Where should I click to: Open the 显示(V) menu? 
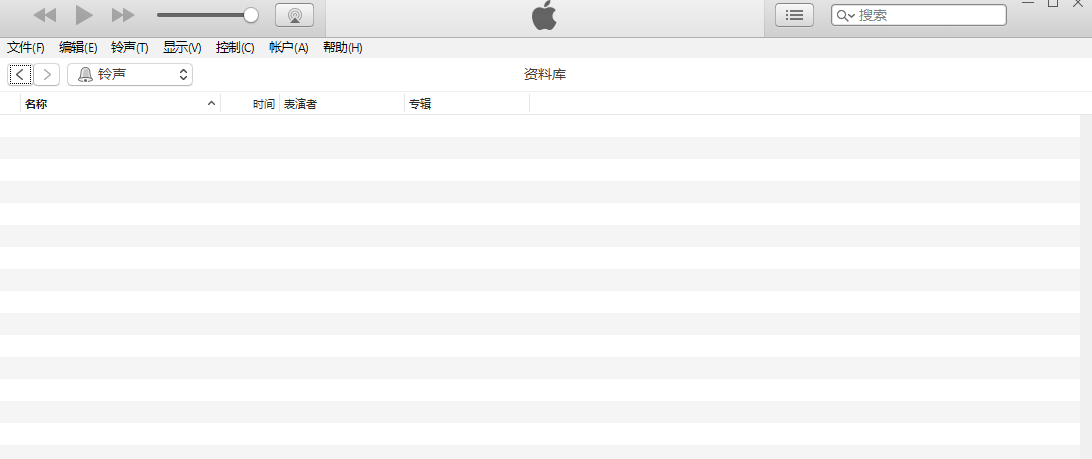click(182, 47)
